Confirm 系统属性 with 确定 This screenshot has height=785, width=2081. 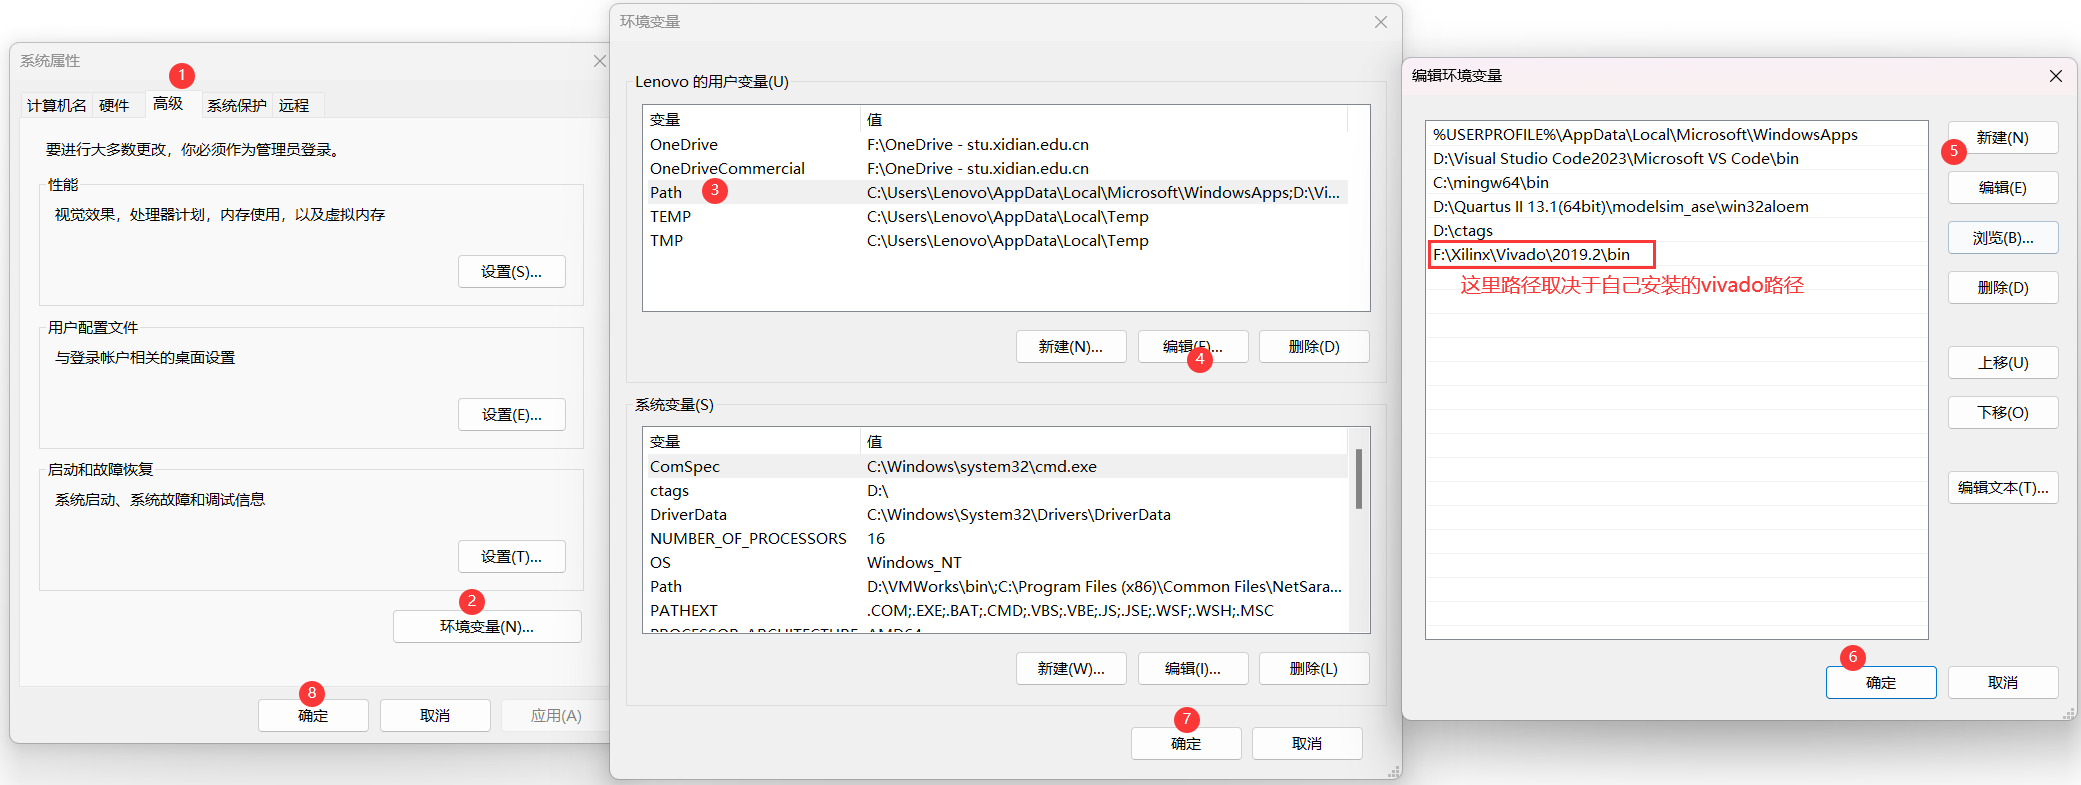(313, 716)
